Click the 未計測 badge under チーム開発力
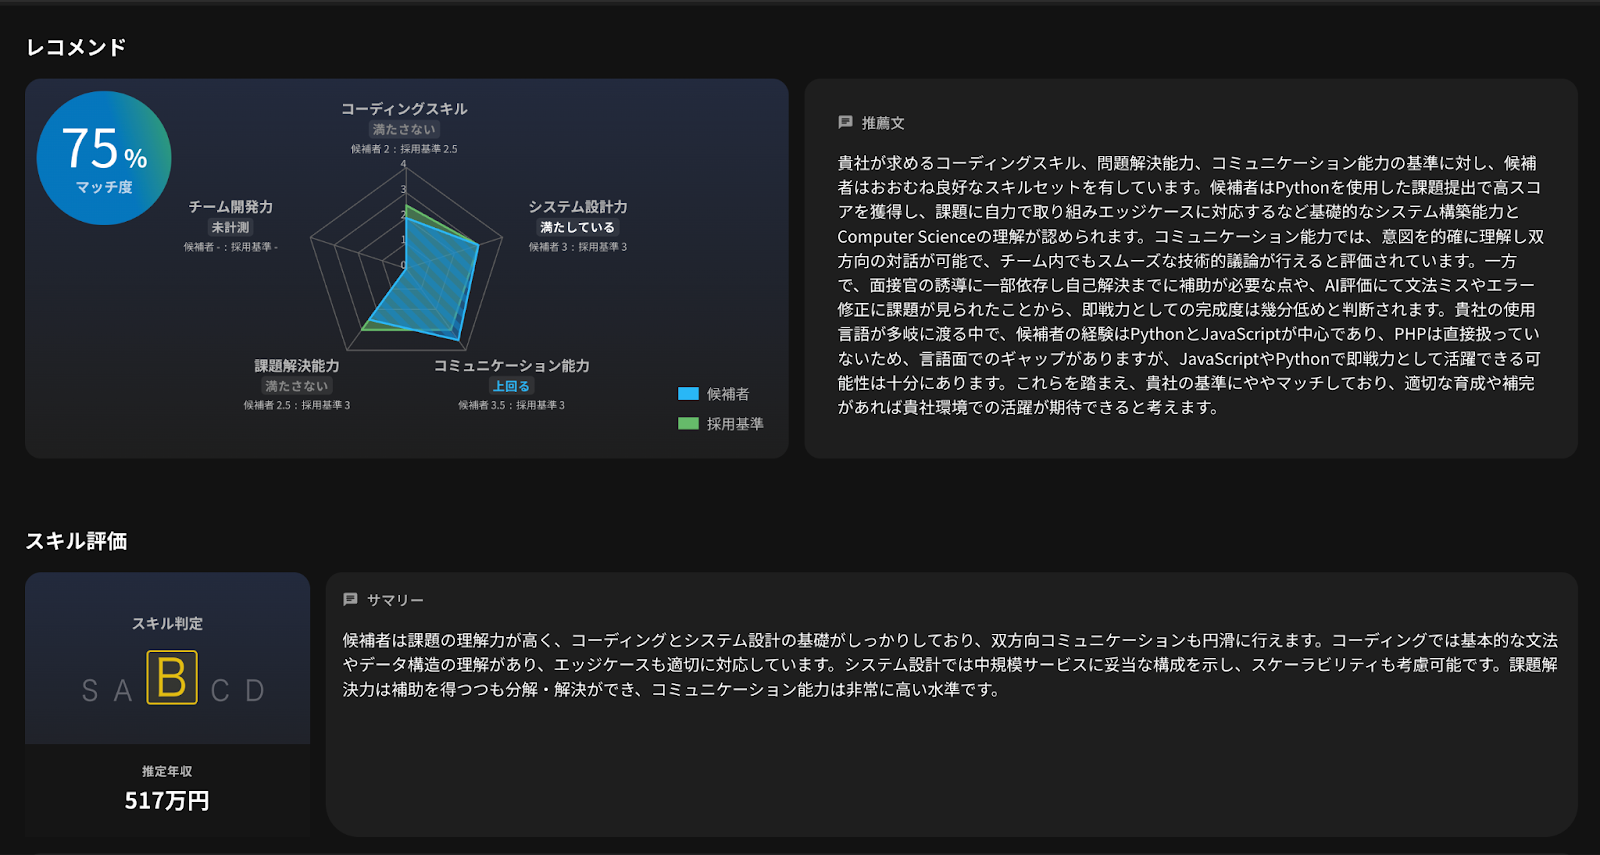 point(230,227)
